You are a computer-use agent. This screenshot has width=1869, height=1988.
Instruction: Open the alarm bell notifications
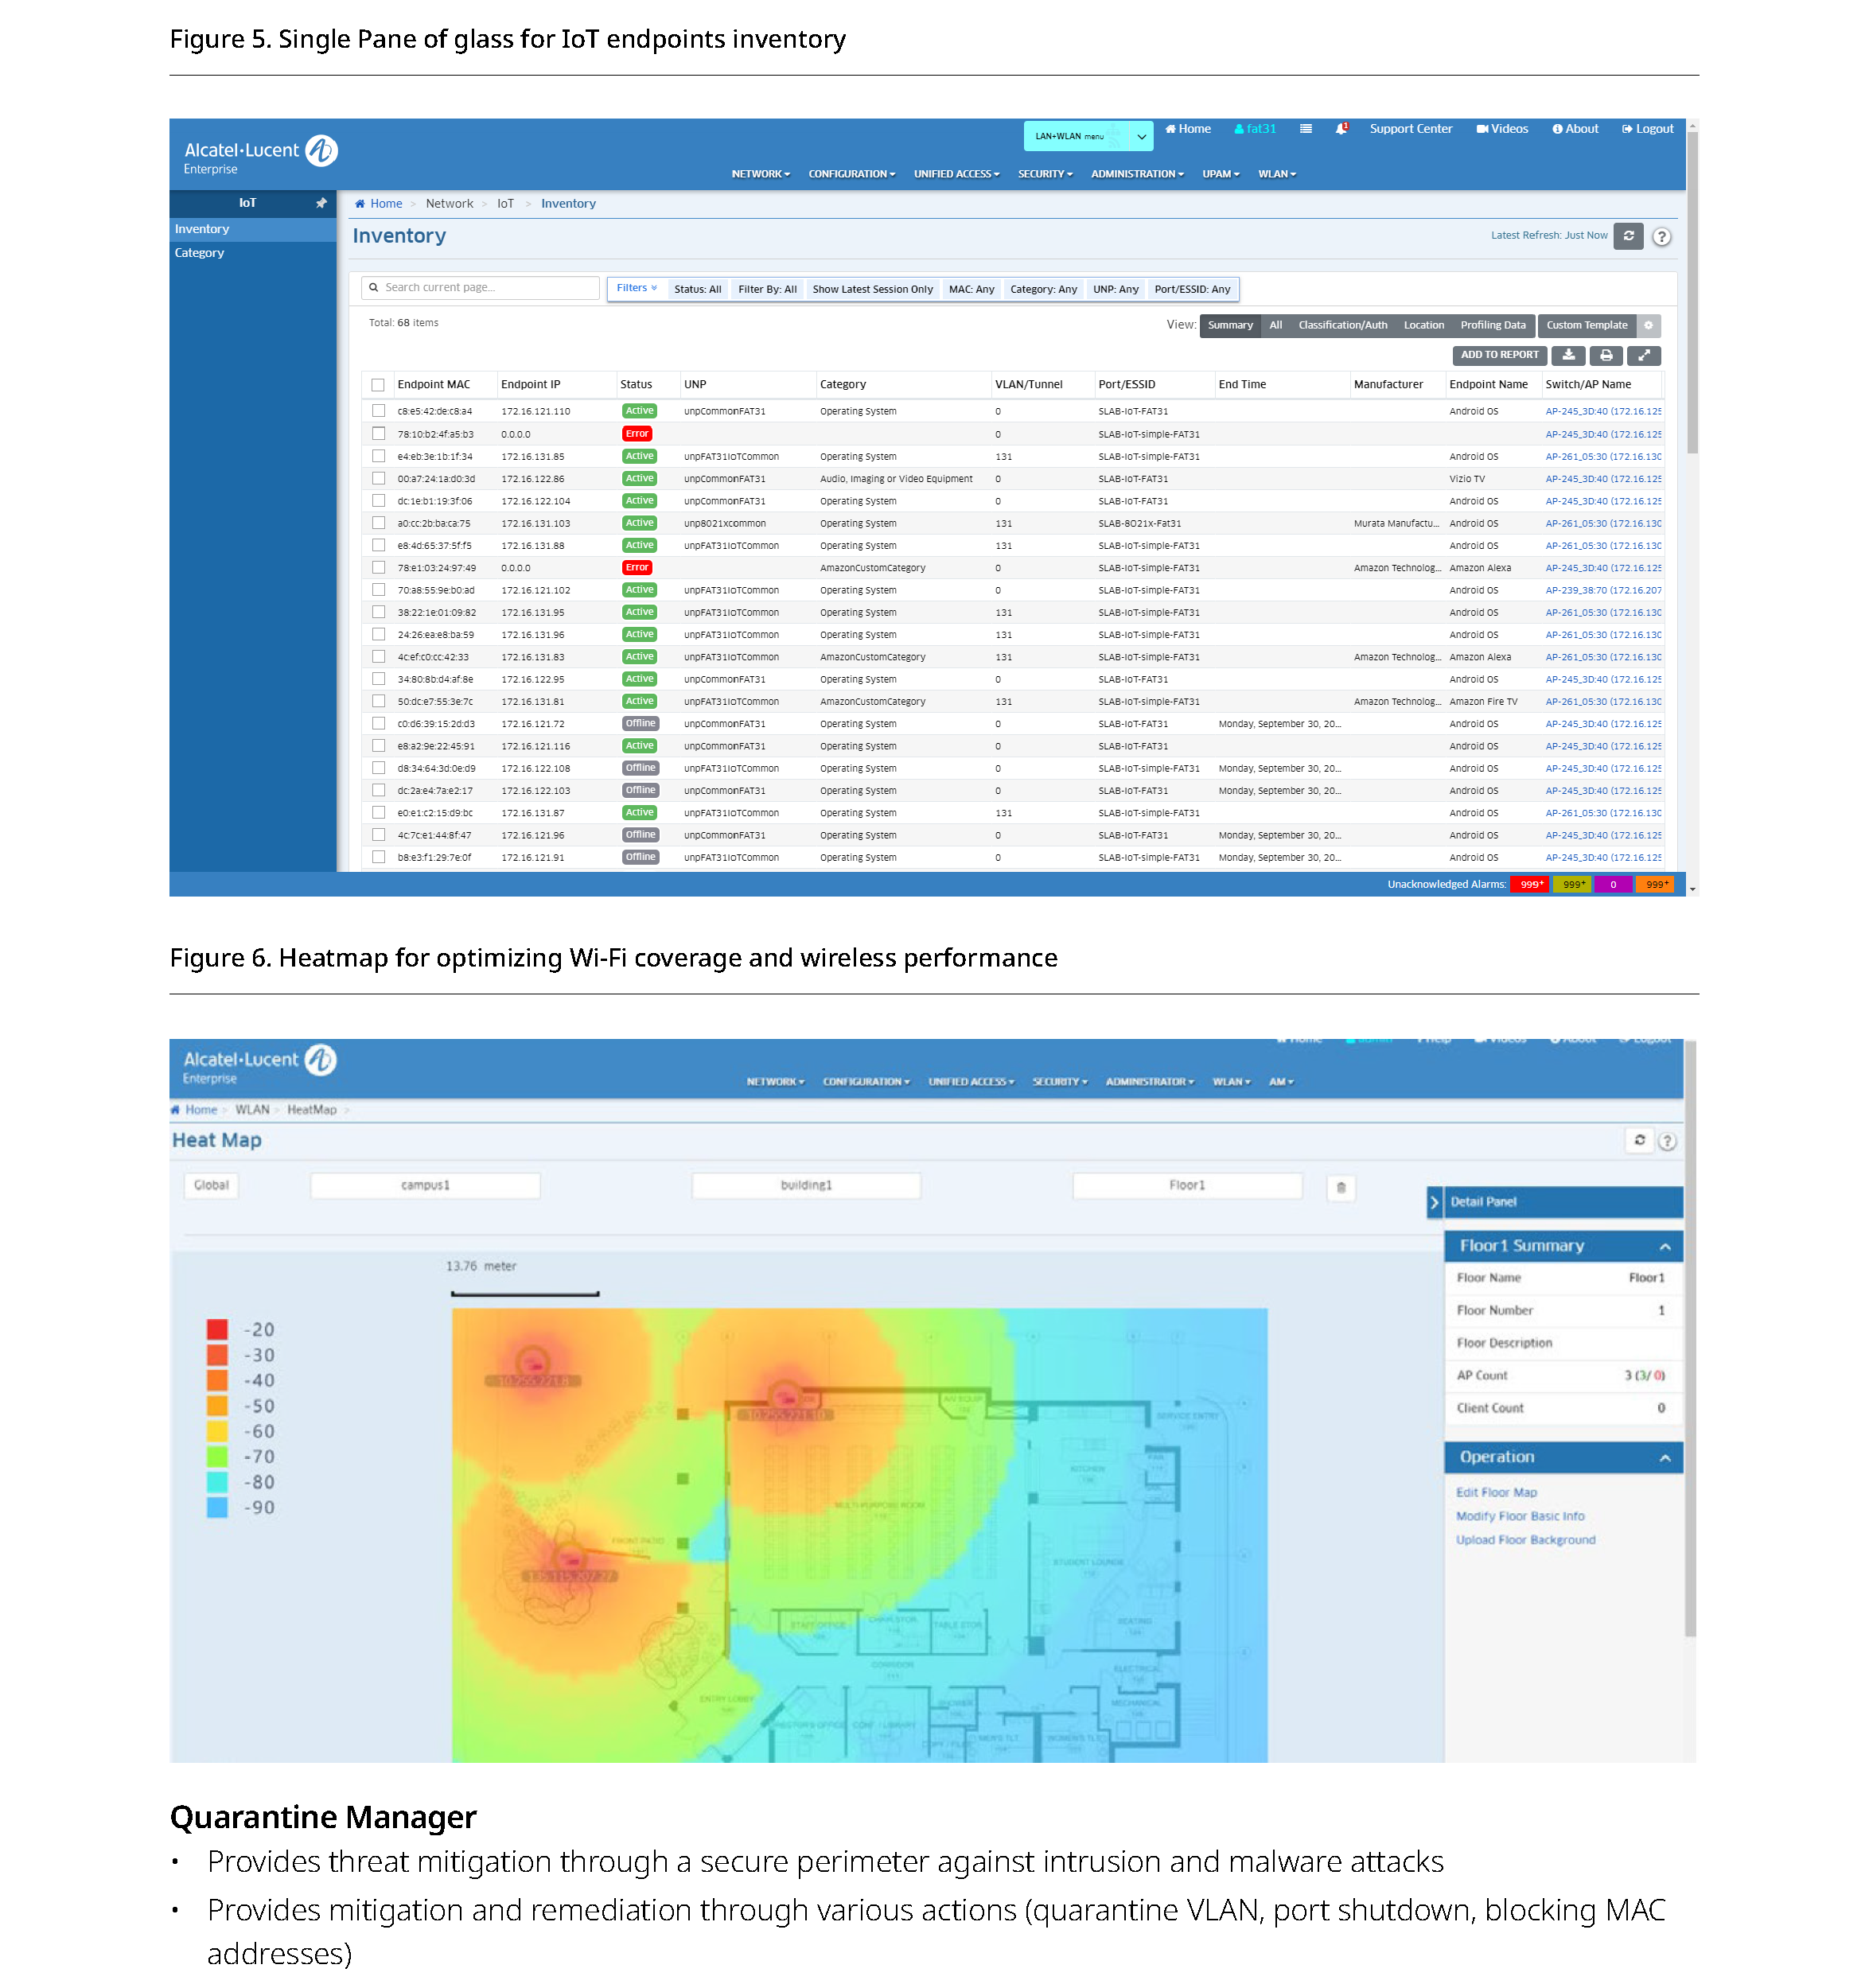tap(1341, 129)
